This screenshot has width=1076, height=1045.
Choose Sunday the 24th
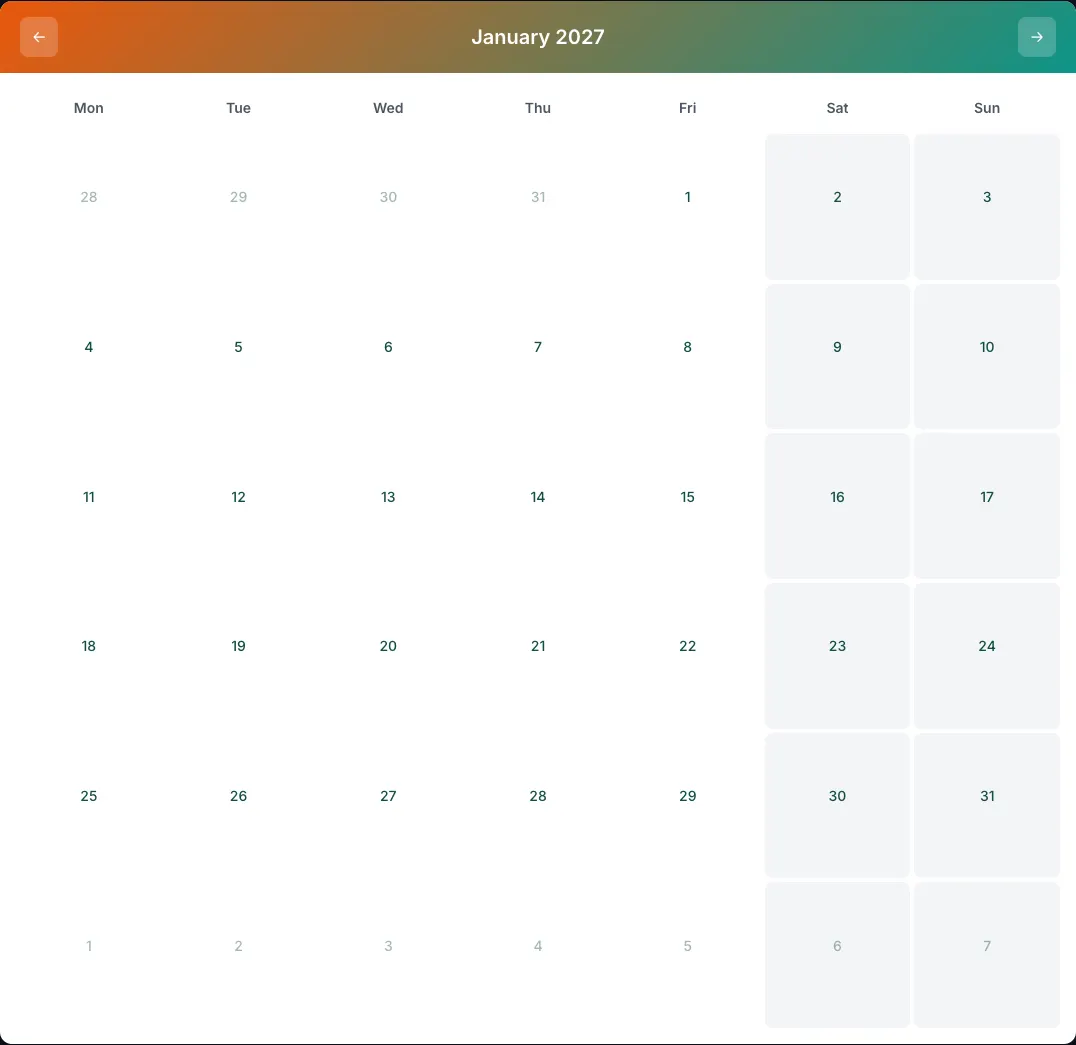pyautogui.click(x=987, y=655)
